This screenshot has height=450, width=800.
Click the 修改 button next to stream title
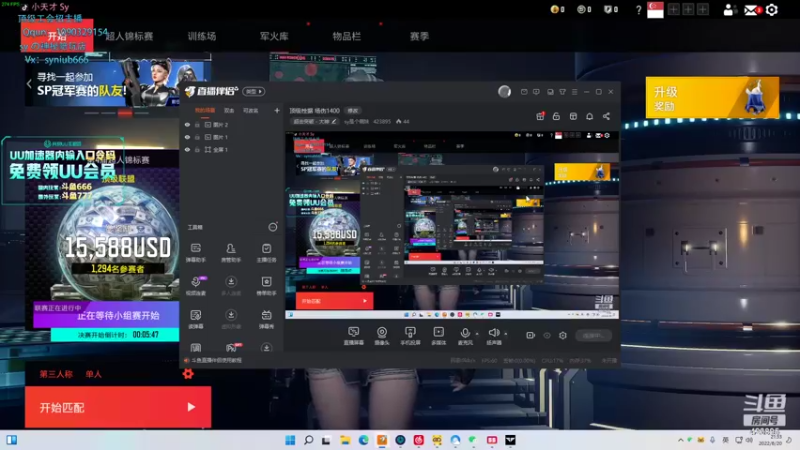click(353, 111)
